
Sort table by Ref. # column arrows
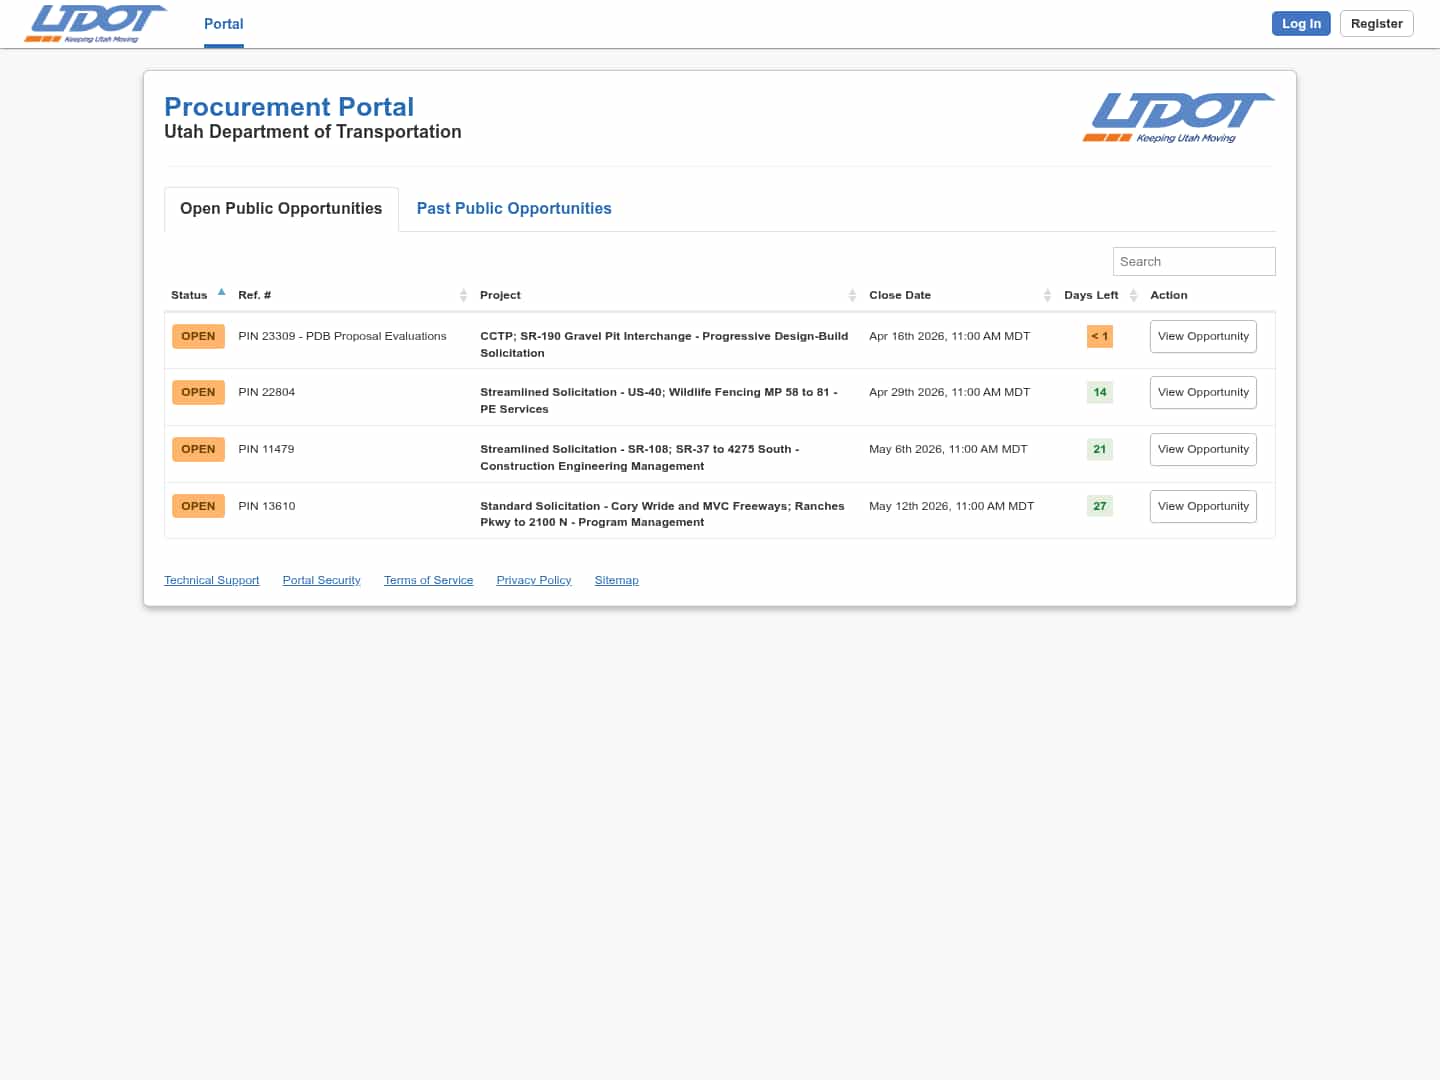tap(463, 295)
